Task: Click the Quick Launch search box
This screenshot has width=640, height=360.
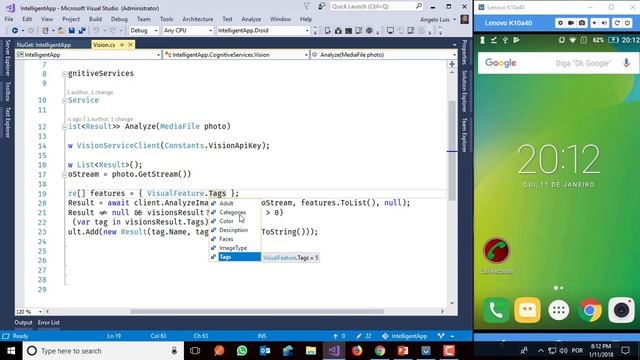Action: (x=376, y=7)
